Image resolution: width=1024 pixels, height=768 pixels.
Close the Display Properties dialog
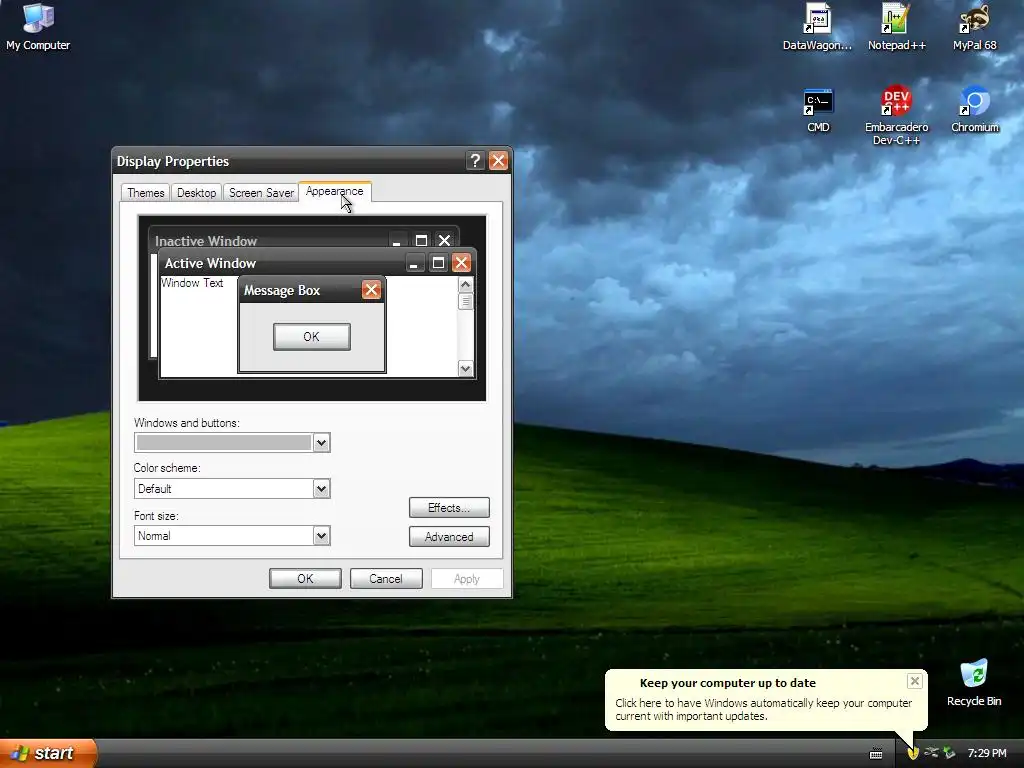coord(498,161)
